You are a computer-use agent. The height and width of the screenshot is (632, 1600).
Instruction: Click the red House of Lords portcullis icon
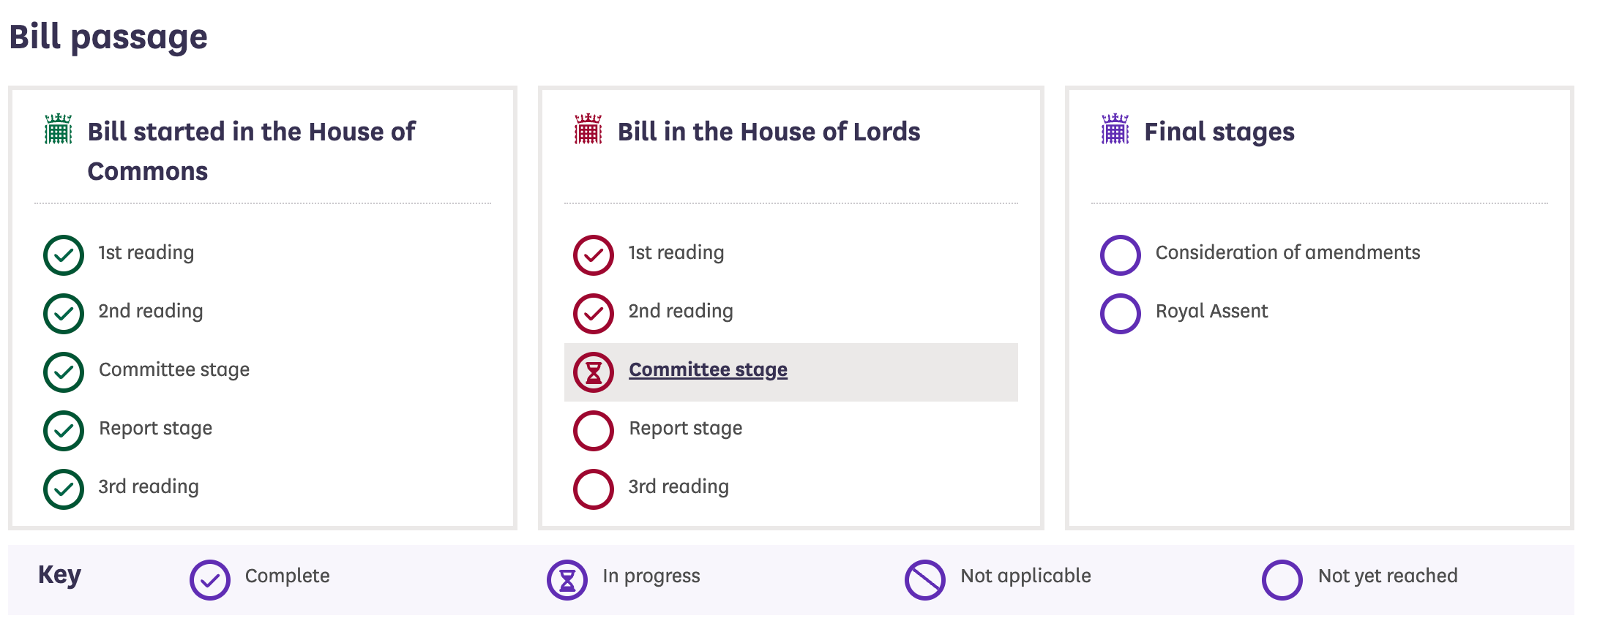(x=588, y=129)
